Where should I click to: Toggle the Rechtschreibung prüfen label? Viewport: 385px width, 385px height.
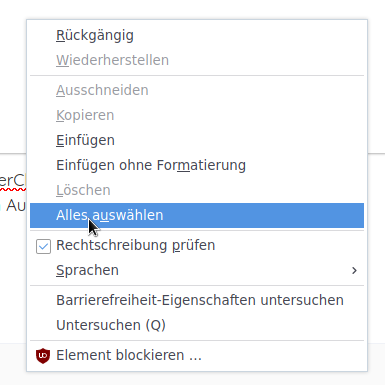[x=135, y=245]
